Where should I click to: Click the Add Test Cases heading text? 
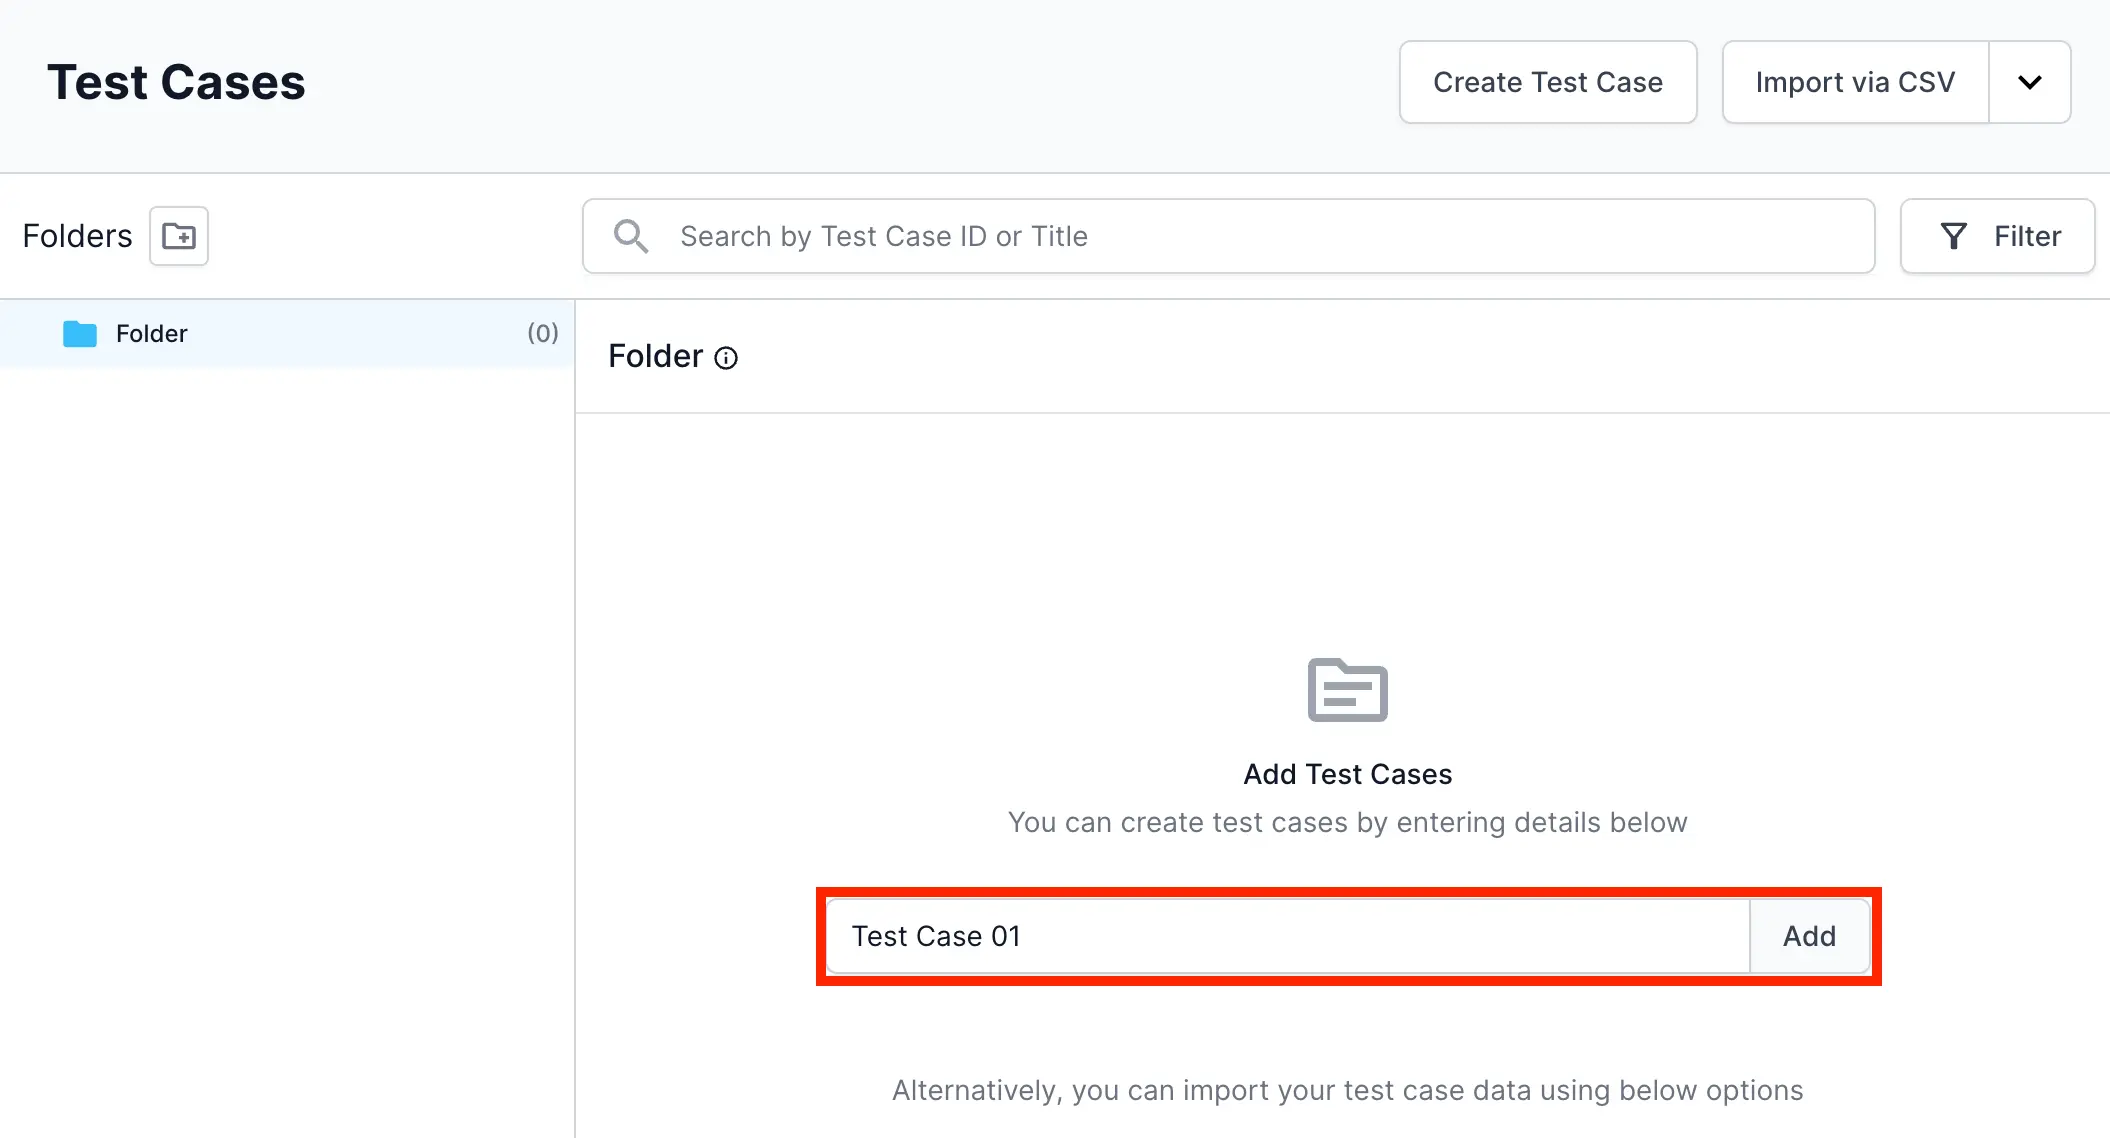tap(1347, 774)
